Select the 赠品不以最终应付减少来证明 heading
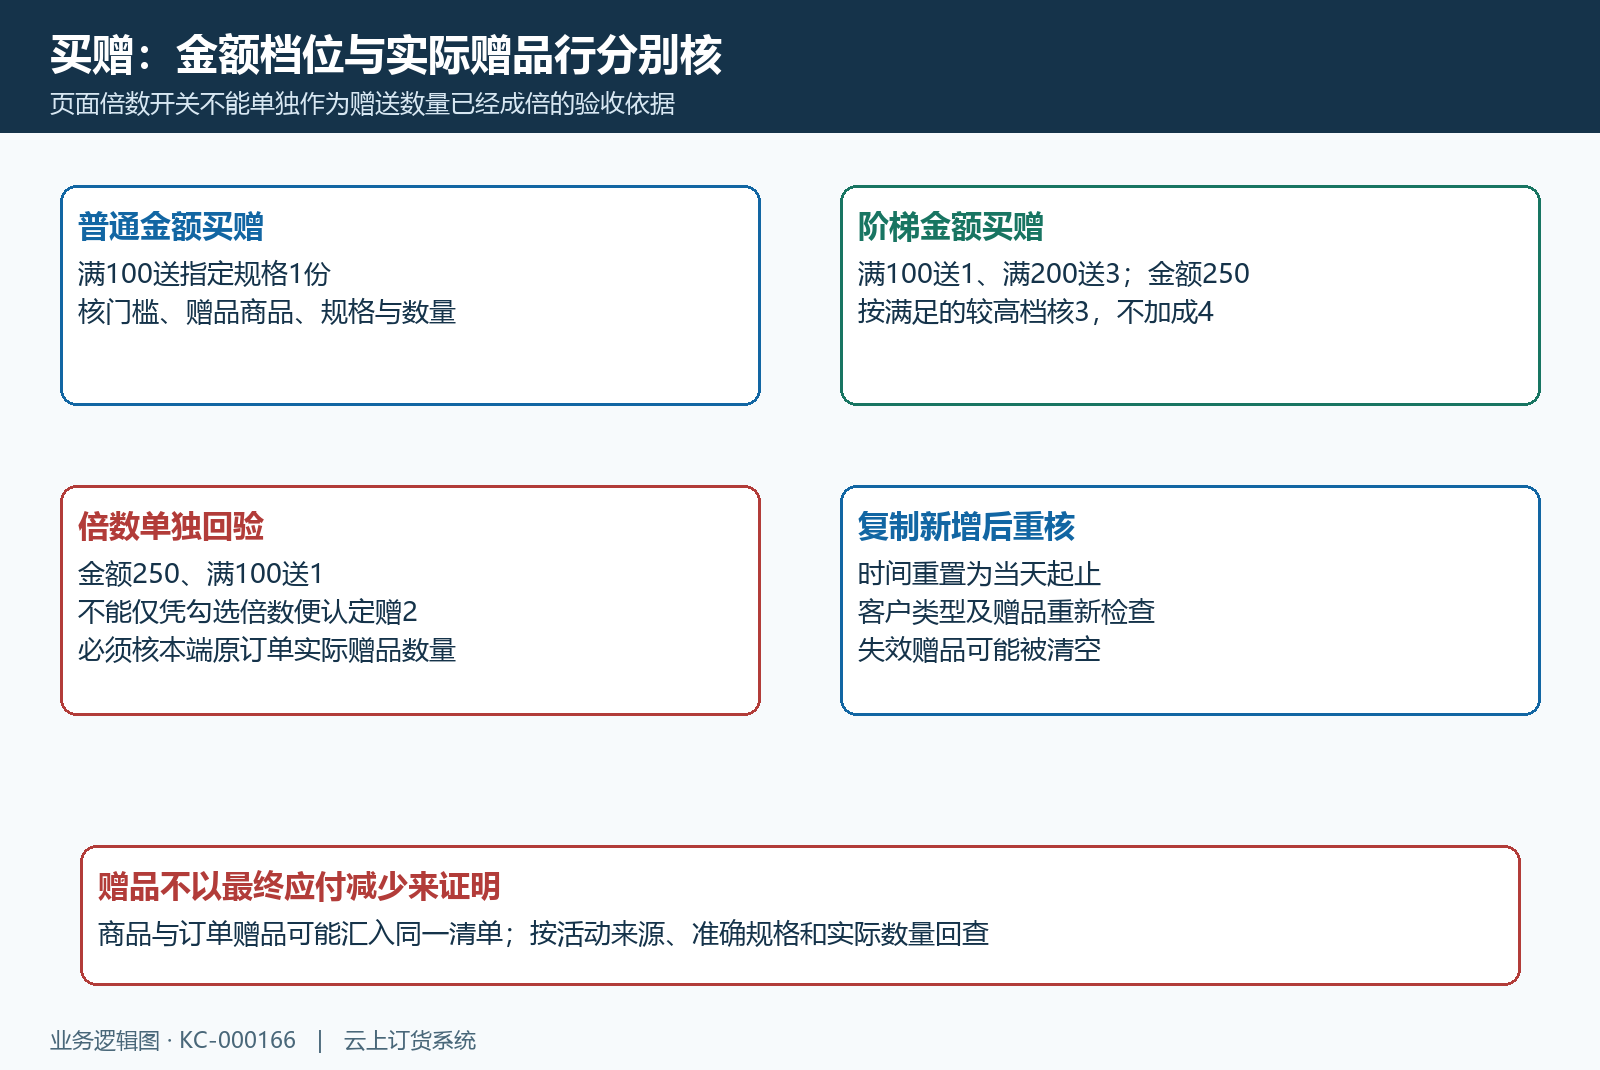This screenshot has height=1070, width=1600. click(x=299, y=886)
